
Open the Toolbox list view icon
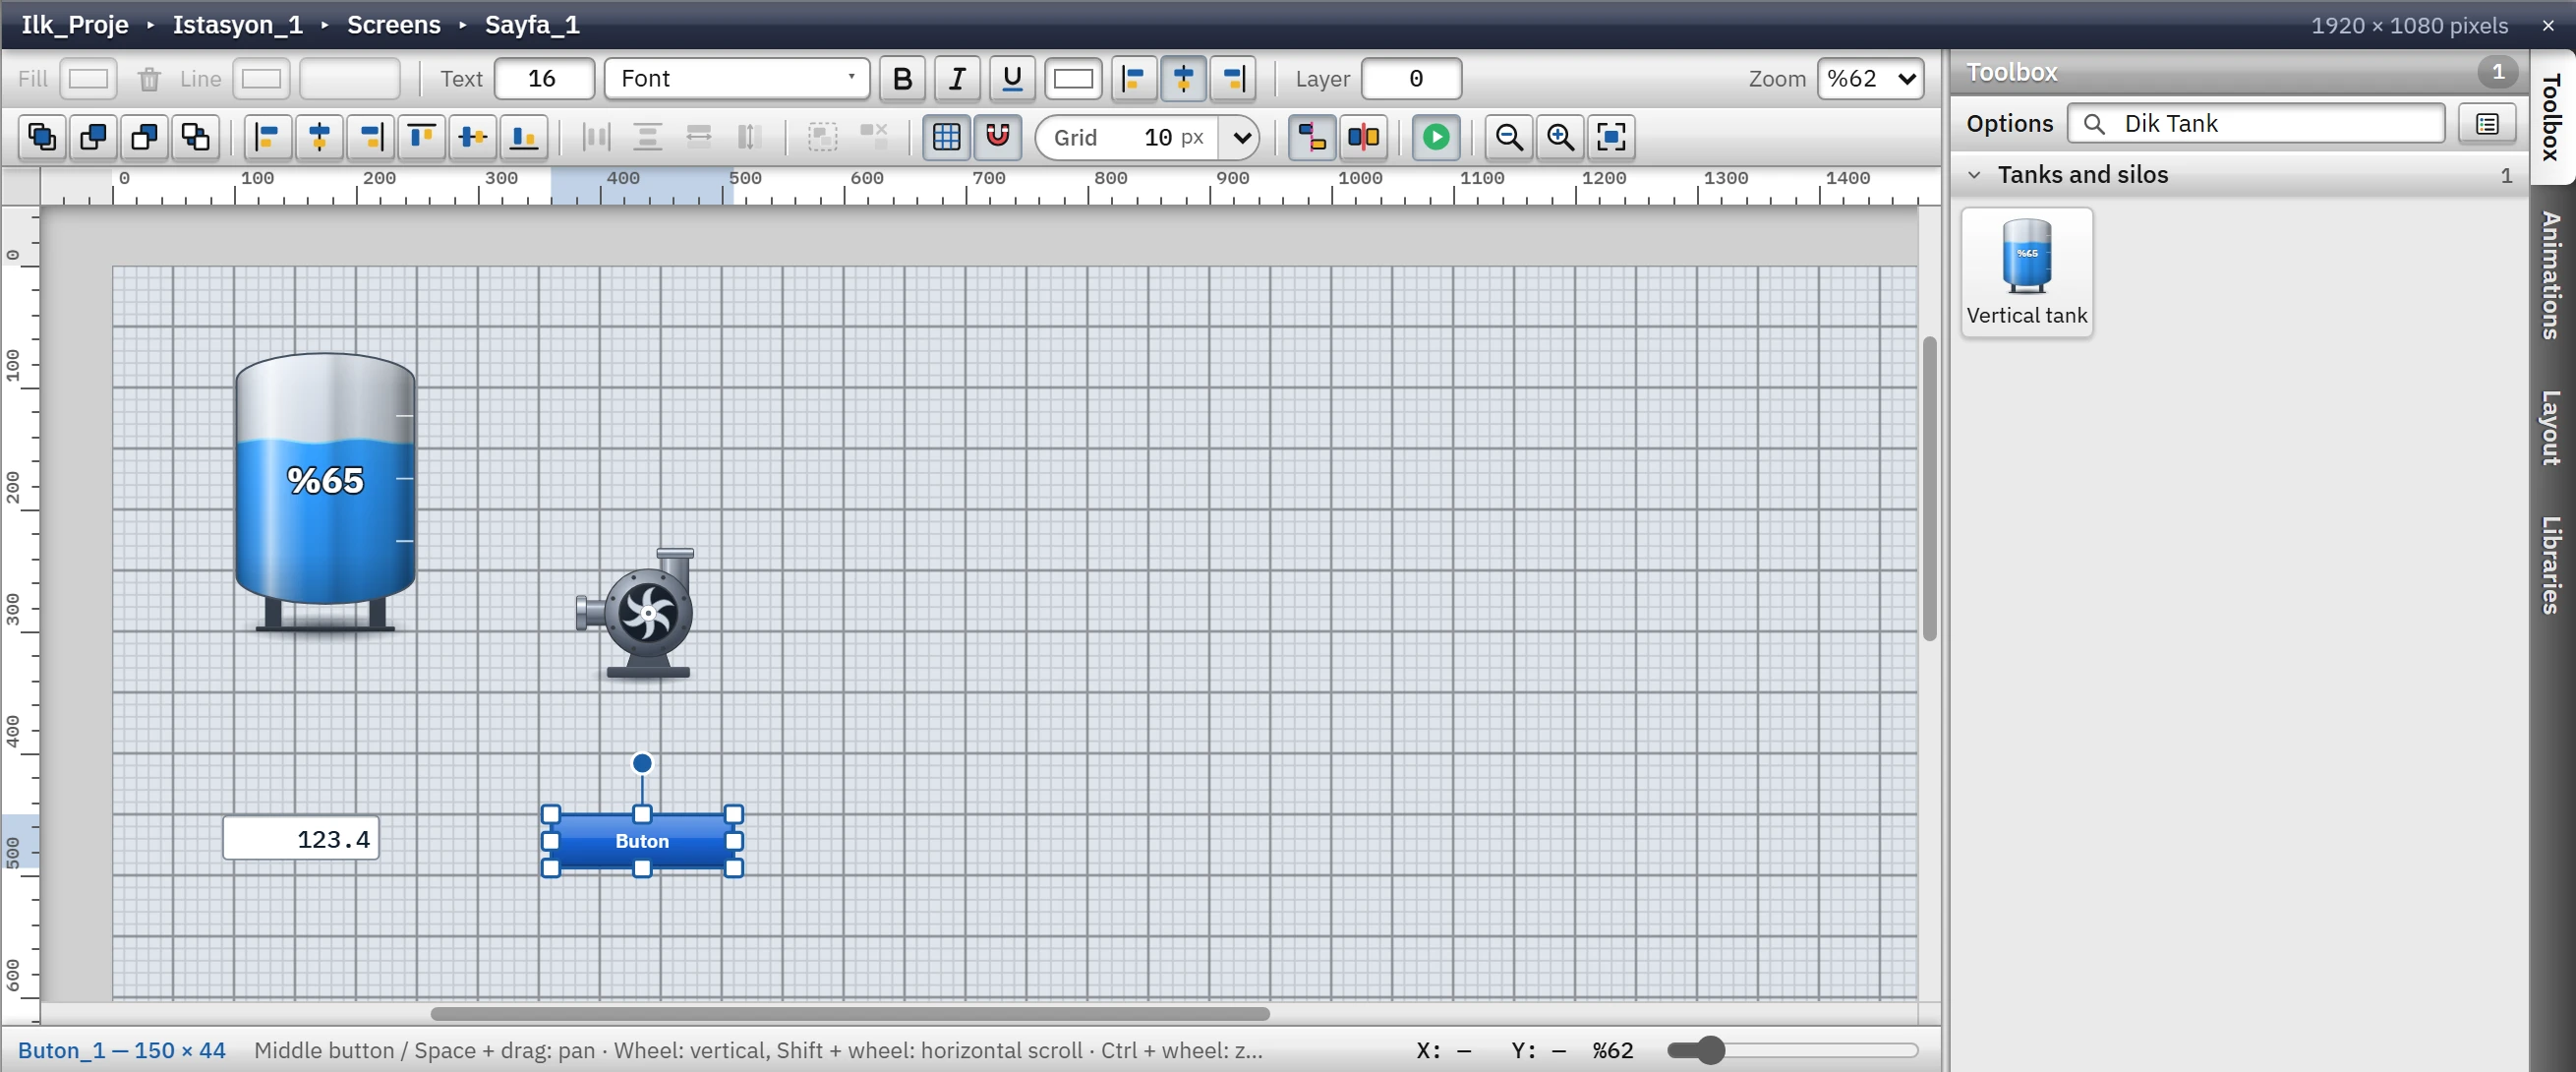tap(2487, 123)
